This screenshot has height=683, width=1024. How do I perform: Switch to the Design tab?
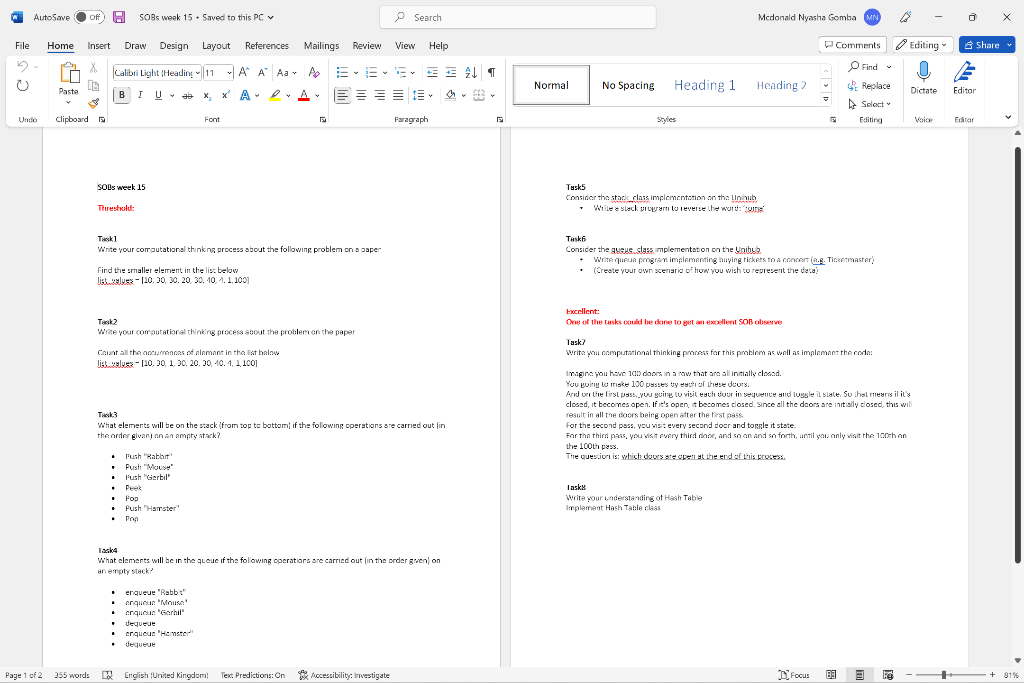(x=174, y=46)
